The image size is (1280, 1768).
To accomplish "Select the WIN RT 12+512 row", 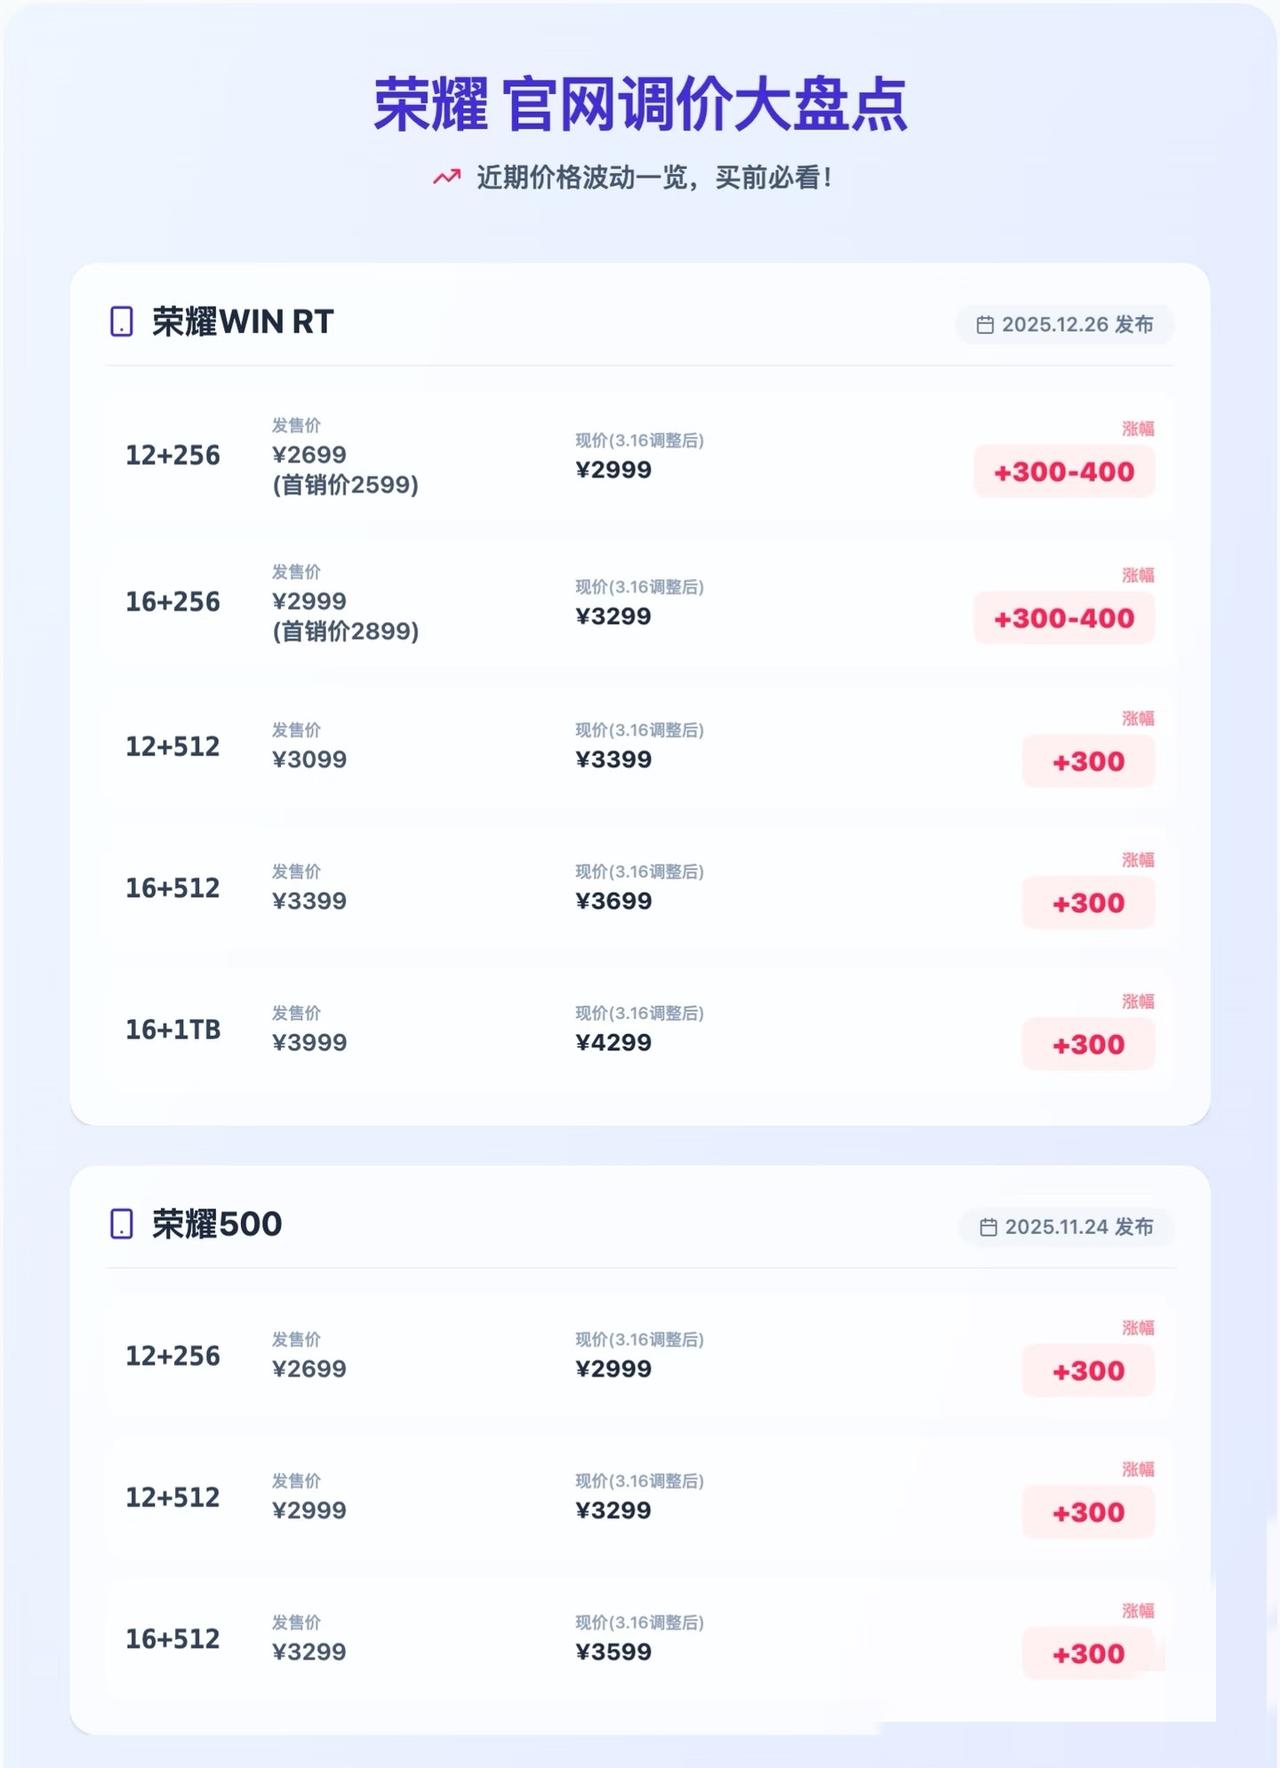I will click(x=640, y=747).
